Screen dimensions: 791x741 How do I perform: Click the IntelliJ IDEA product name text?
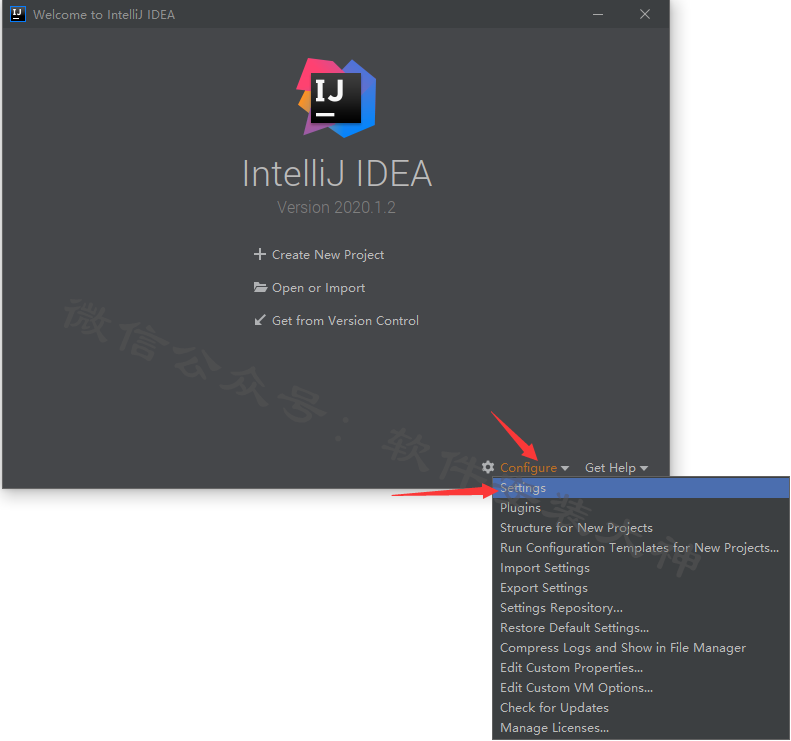tap(337, 174)
